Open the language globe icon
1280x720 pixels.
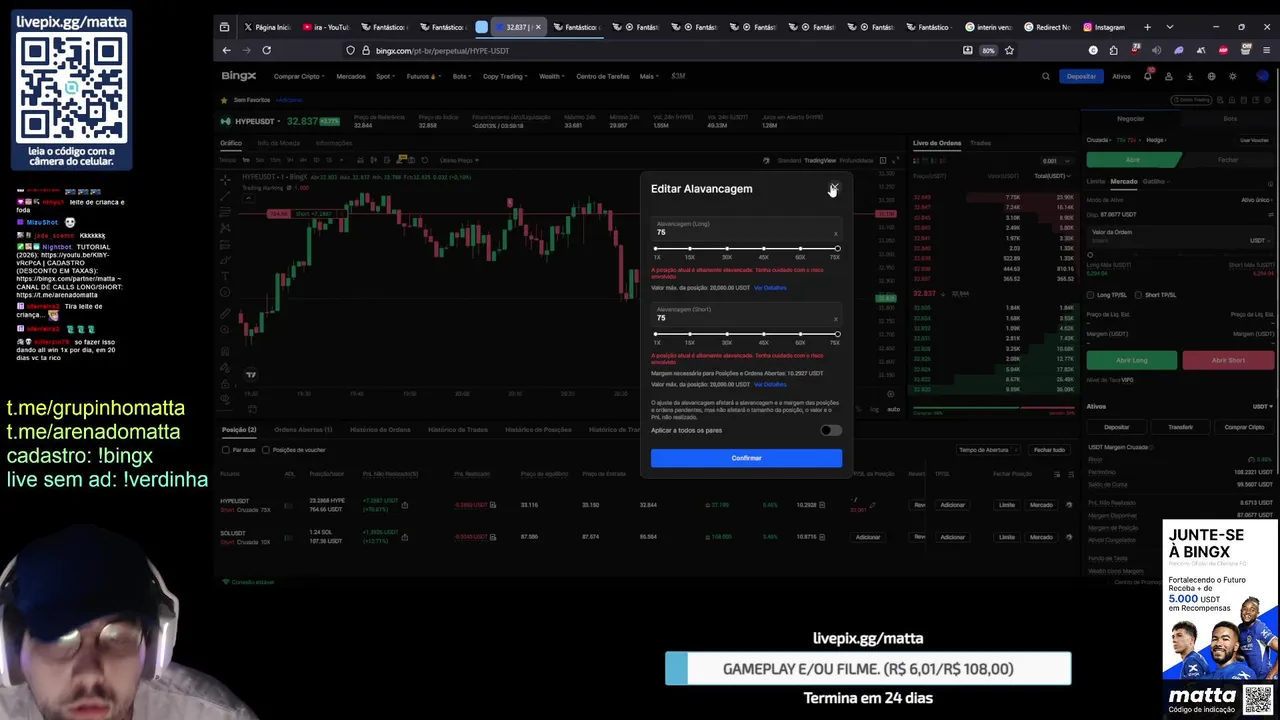pos(1211,76)
